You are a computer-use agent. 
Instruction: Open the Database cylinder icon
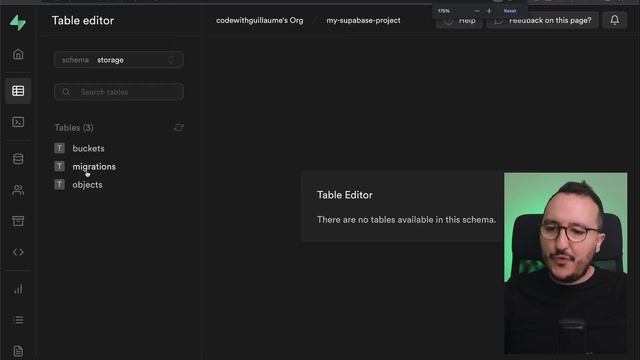pyautogui.click(x=18, y=159)
